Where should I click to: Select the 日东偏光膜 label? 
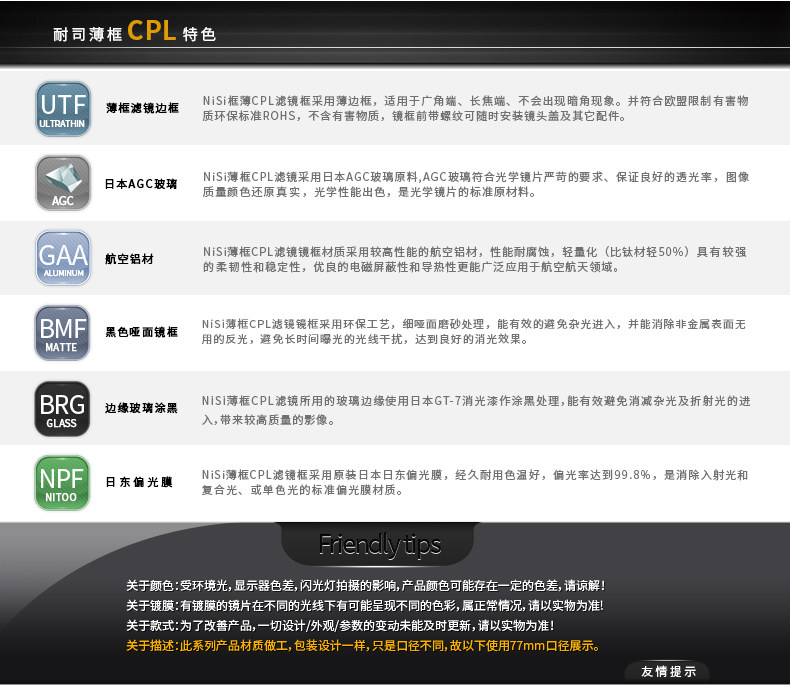139,482
